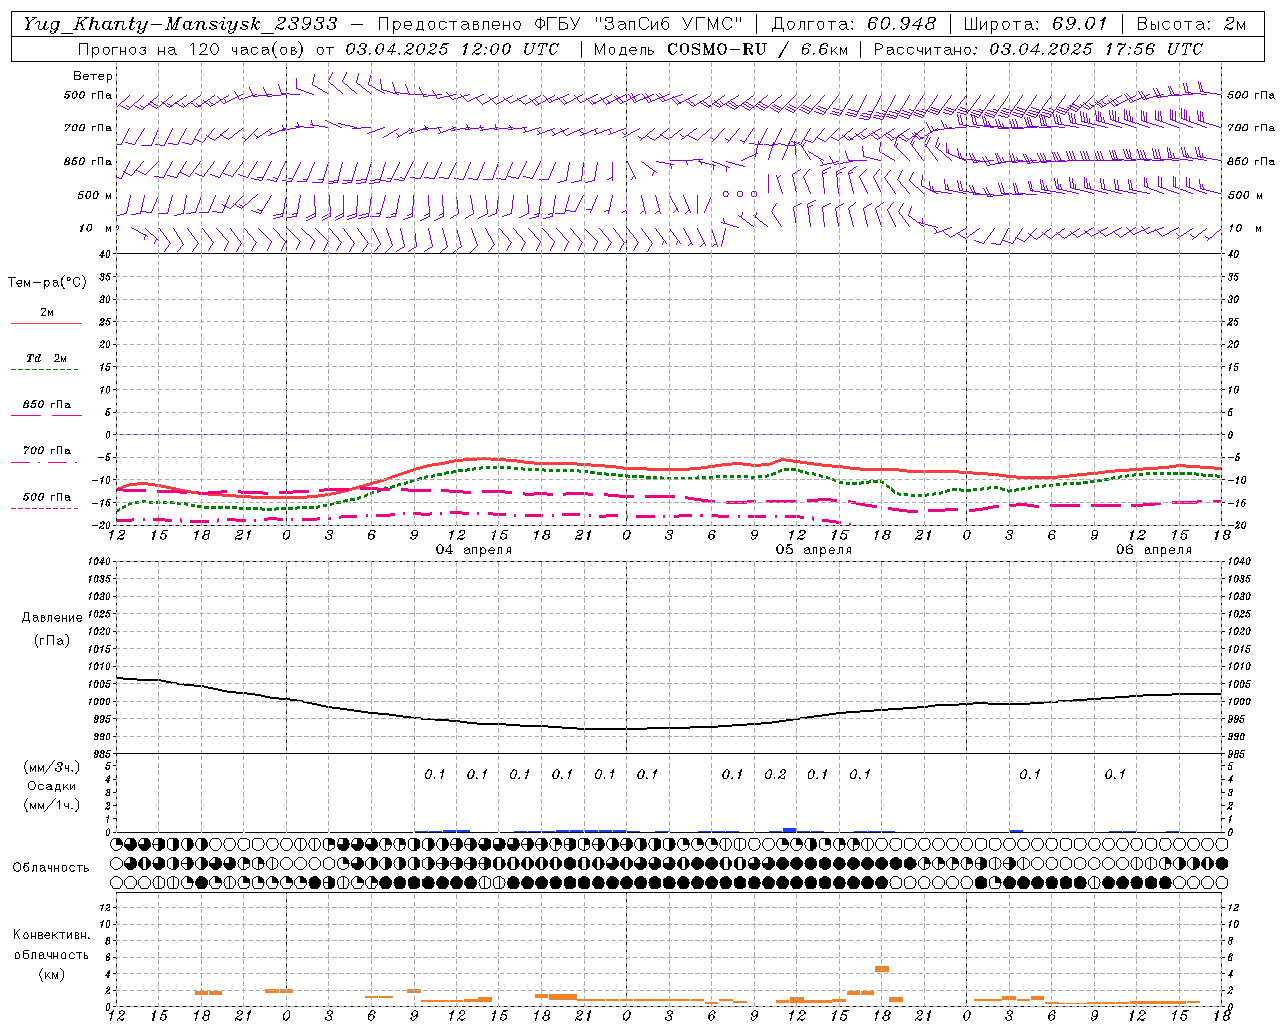
Task: Click the 'Долгота: 60.948' header field
Action: (854, 24)
